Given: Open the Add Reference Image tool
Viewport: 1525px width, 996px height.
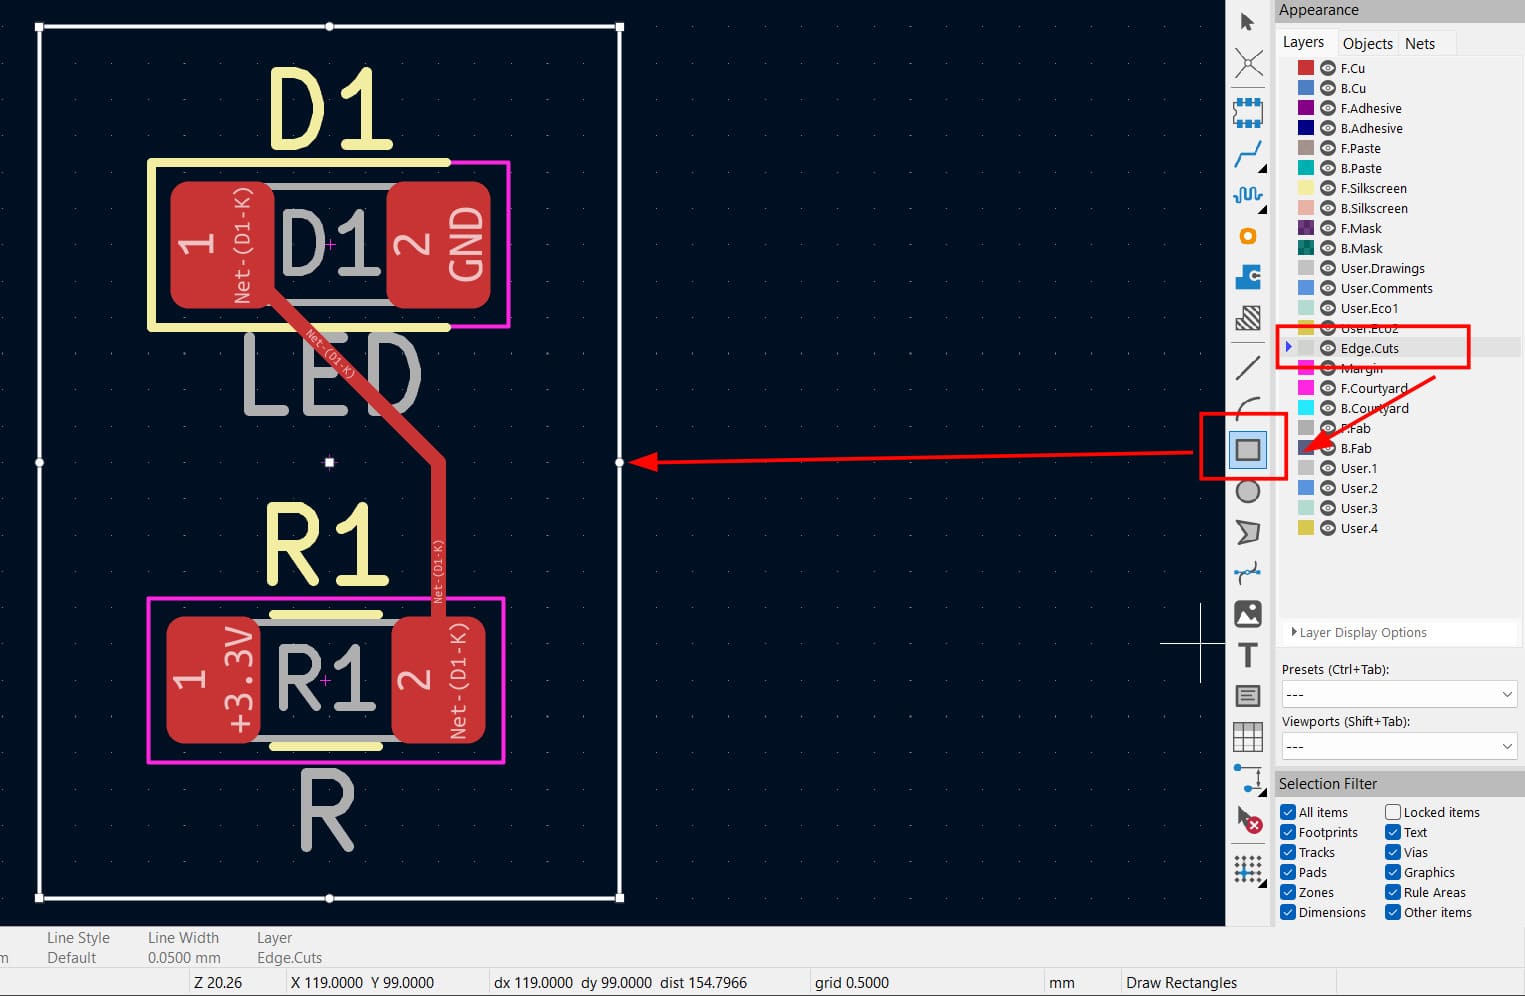Looking at the screenshot, I should (1248, 613).
